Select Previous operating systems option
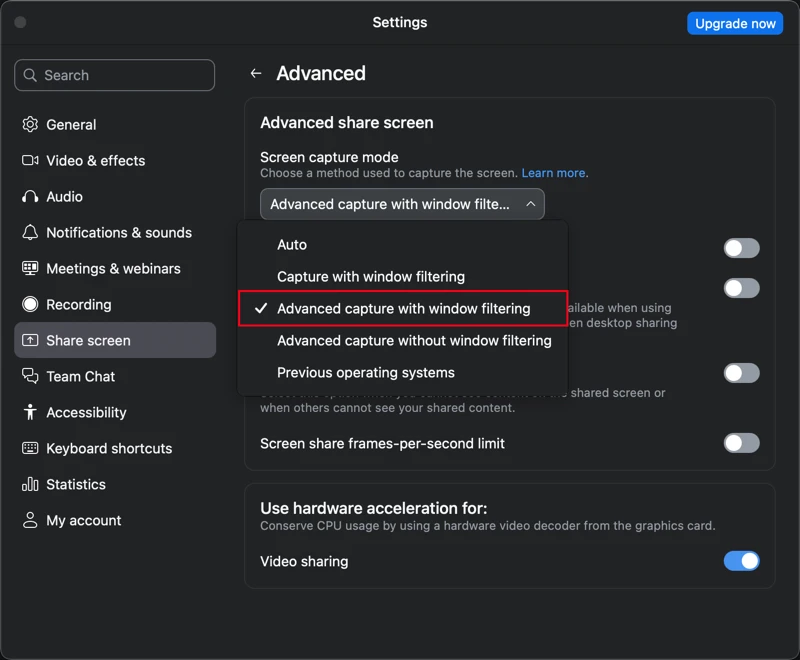Screen dimensions: 800x660 tap(365, 373)
